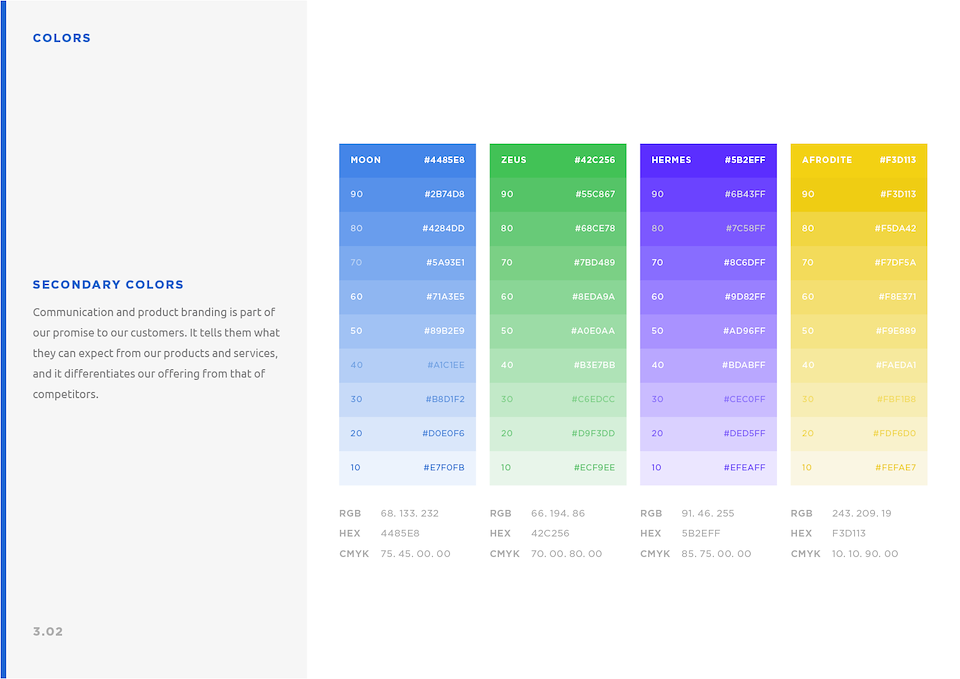
Task: Click Afrodite CMYK value 10. 10. 90. 00
Action: [x=865, y=554]
